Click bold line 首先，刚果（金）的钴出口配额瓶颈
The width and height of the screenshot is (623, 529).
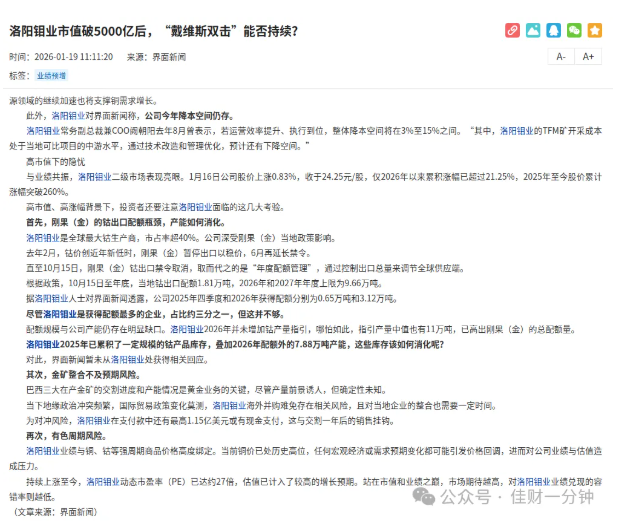[126, 223]
